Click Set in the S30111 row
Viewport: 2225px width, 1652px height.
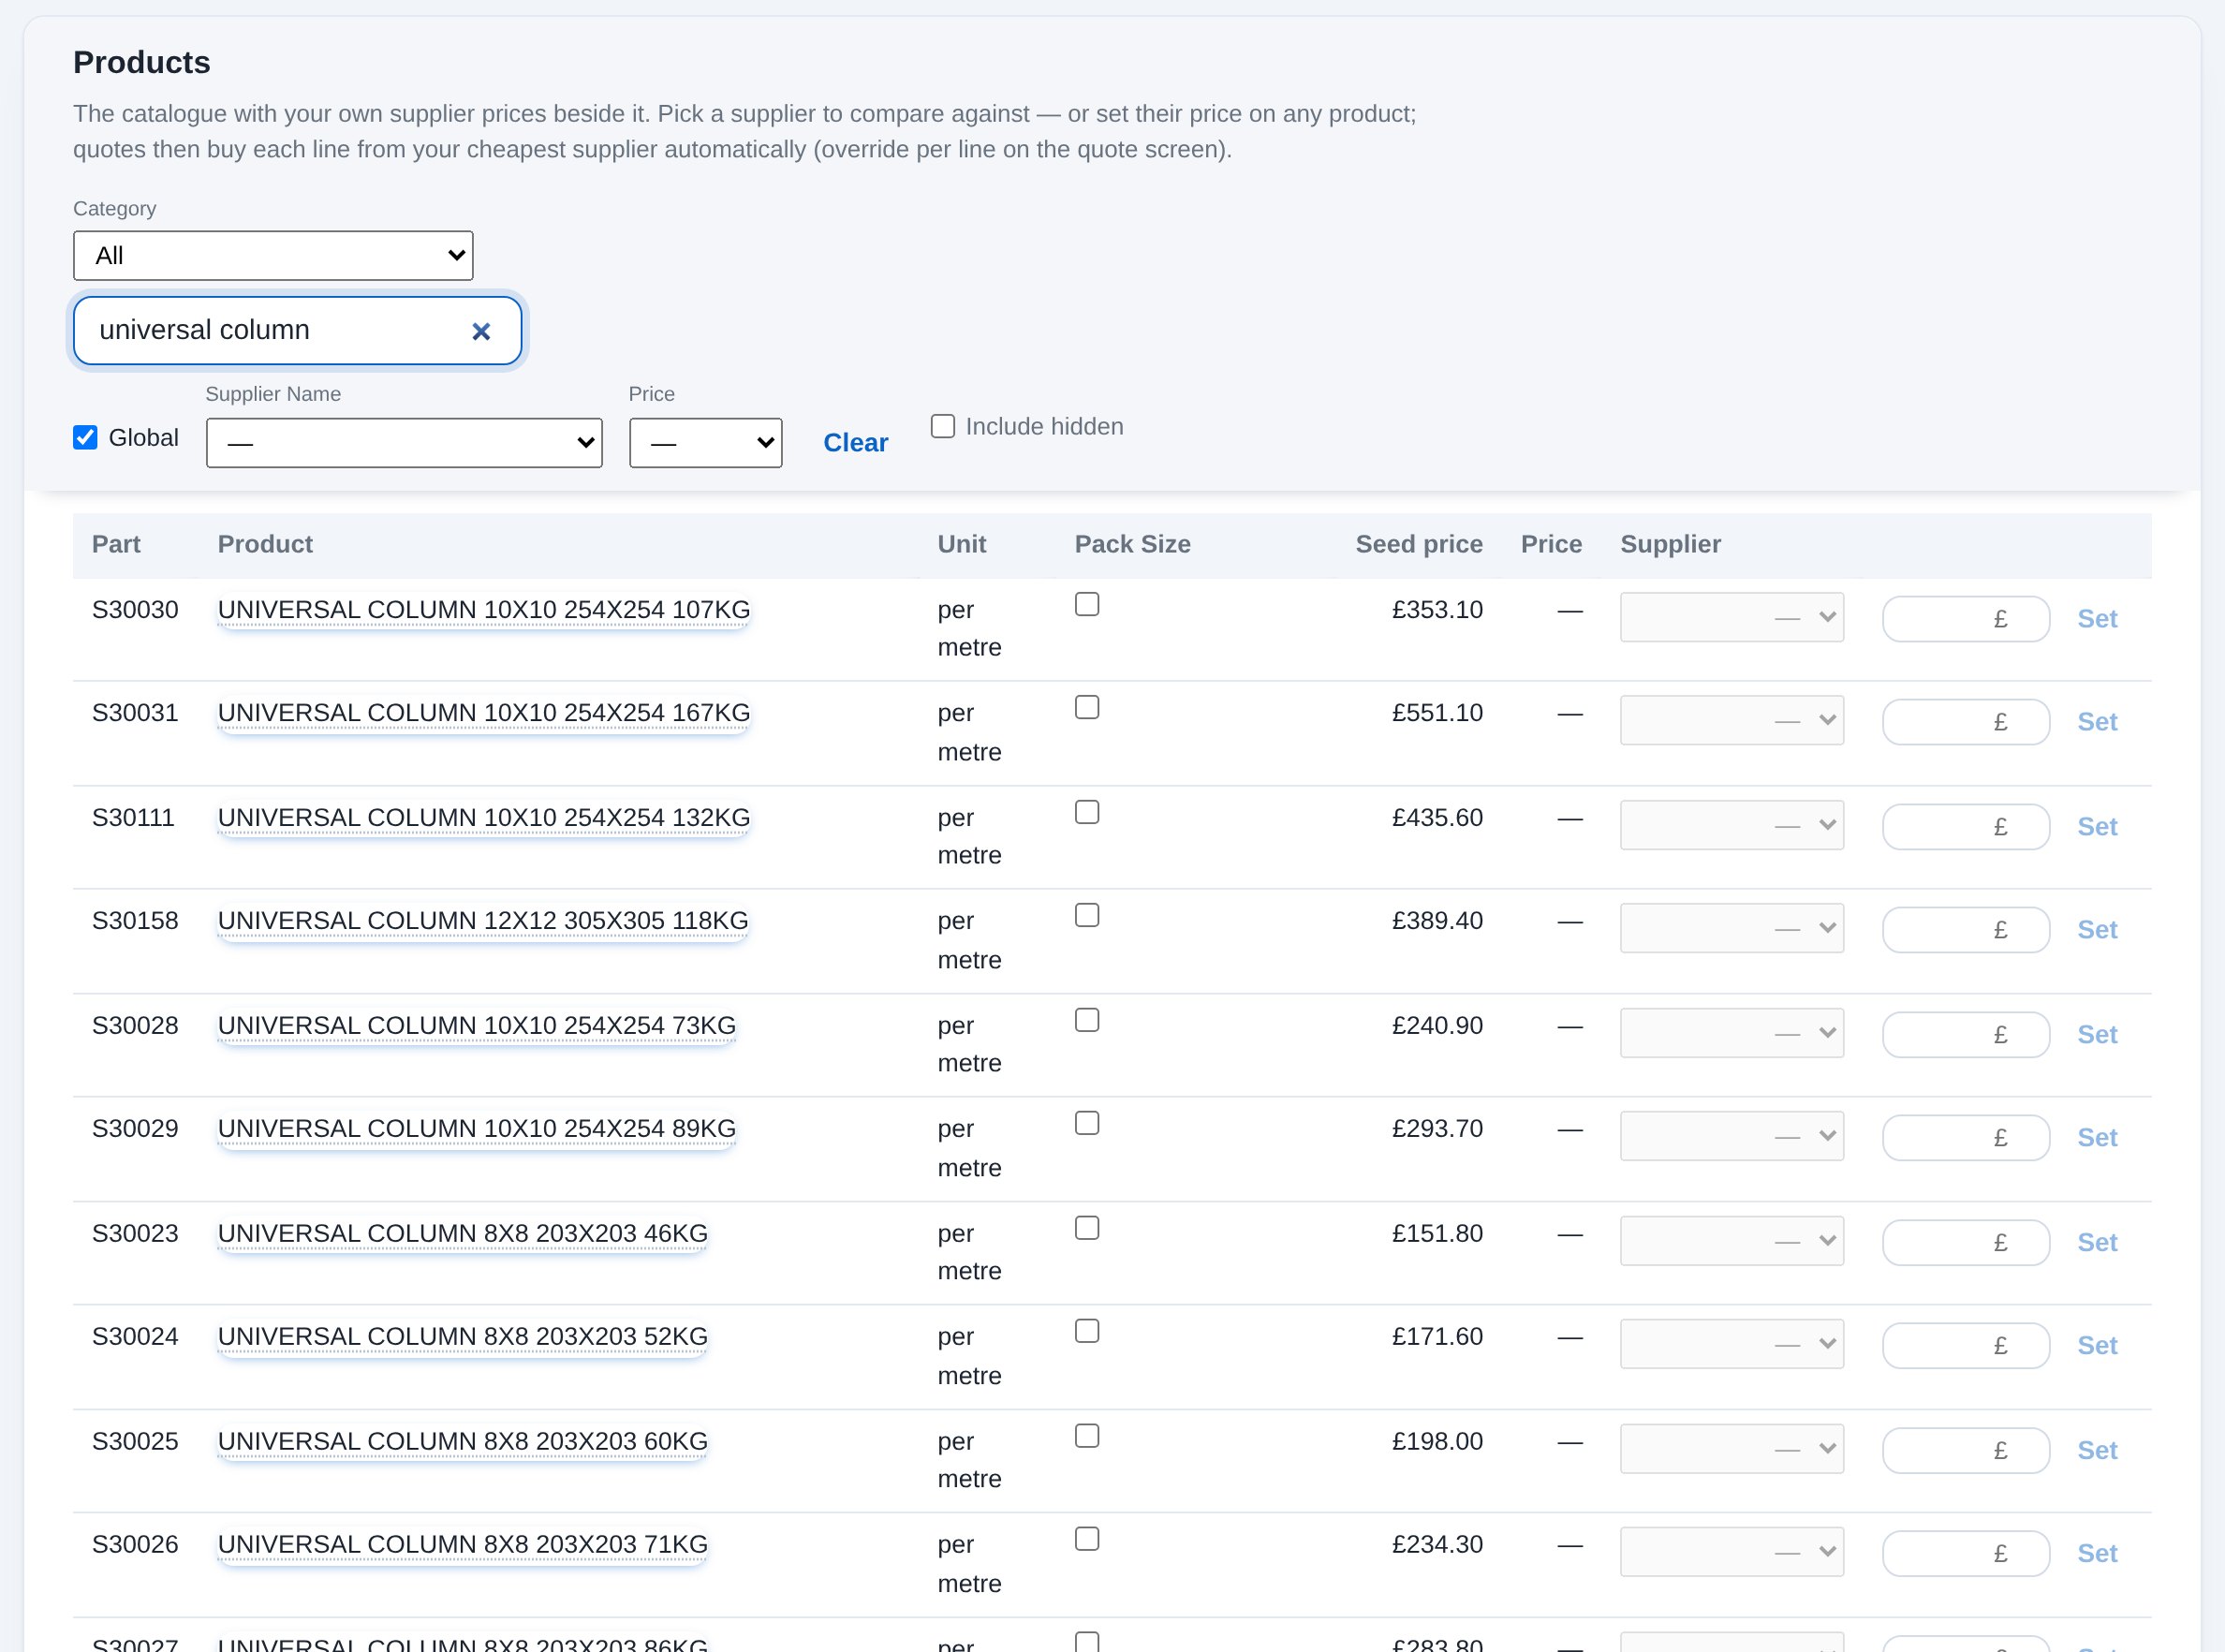2097,827
